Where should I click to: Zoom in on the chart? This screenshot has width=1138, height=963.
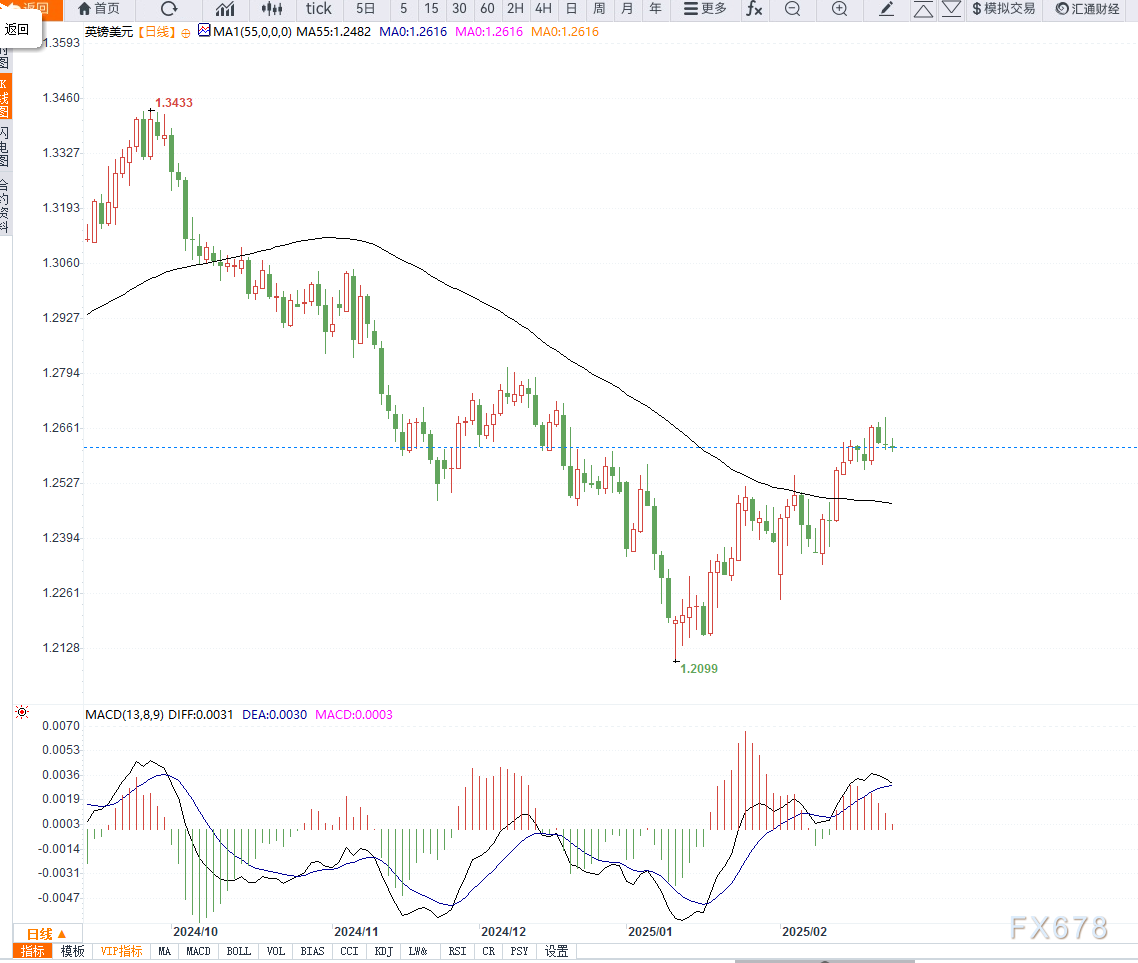pyautogui.click(x=839, y=9)
